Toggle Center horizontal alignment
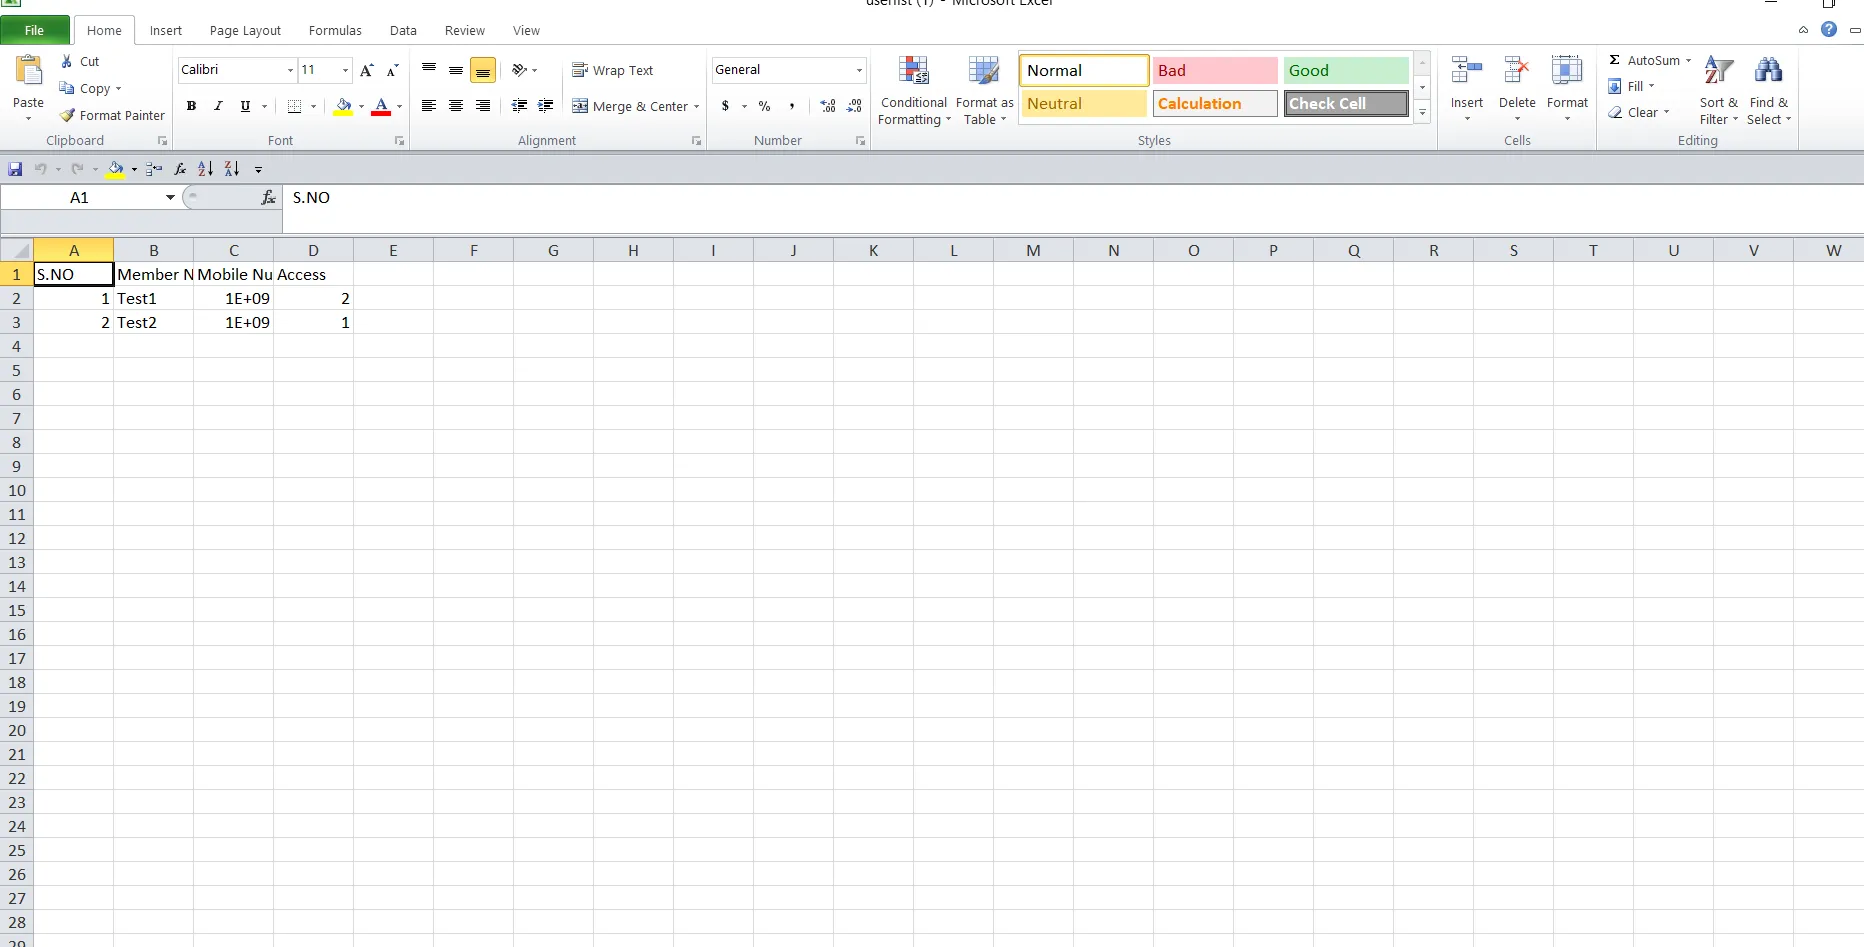This screenshot has width=1864, height=947. coord(456,106)
